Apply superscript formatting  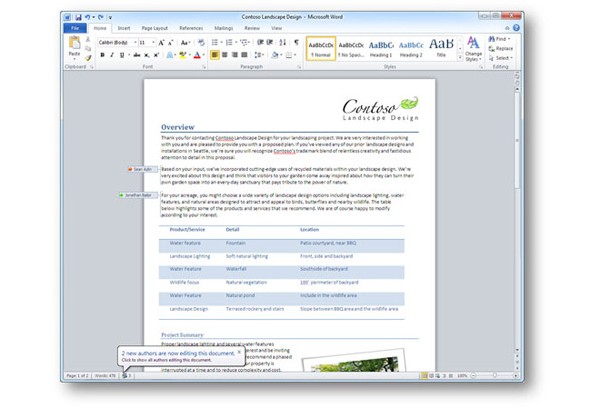pyautogui.click(x=156, y=55)
